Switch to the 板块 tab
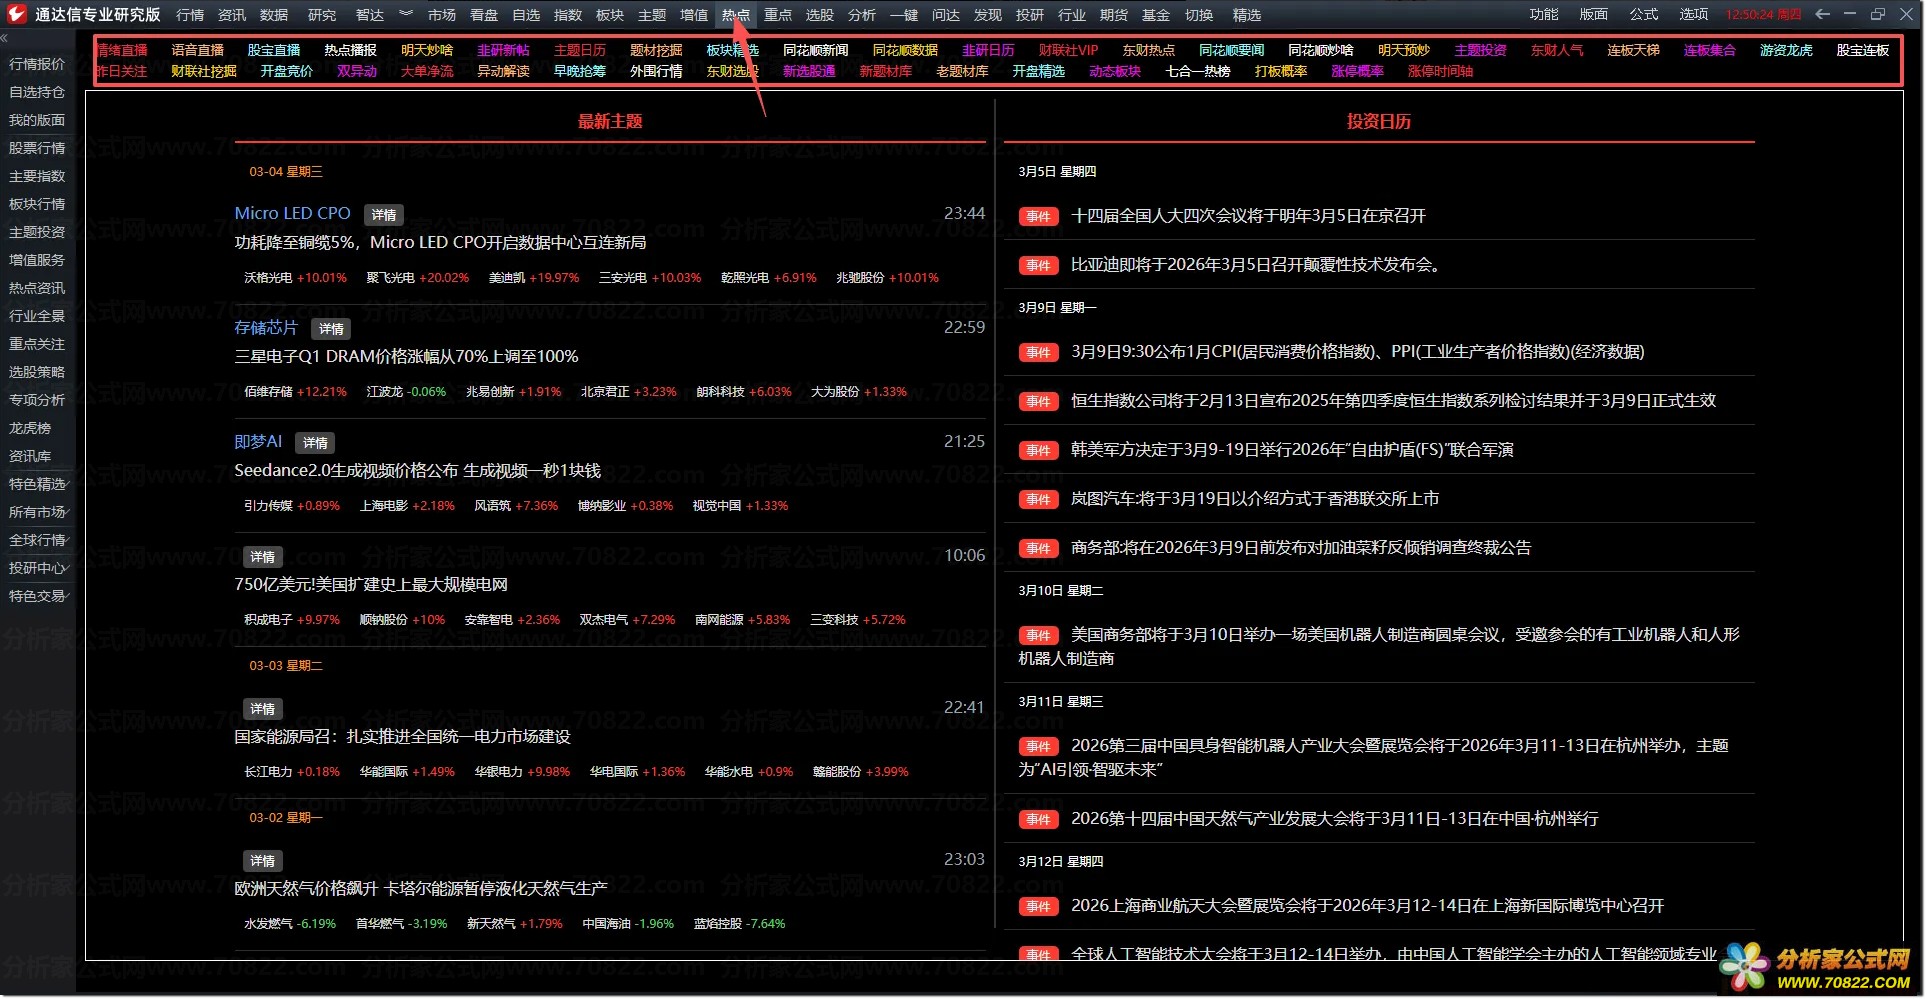Image resolution: width=1927 pixels, height=999 pixels. (610, 15)
